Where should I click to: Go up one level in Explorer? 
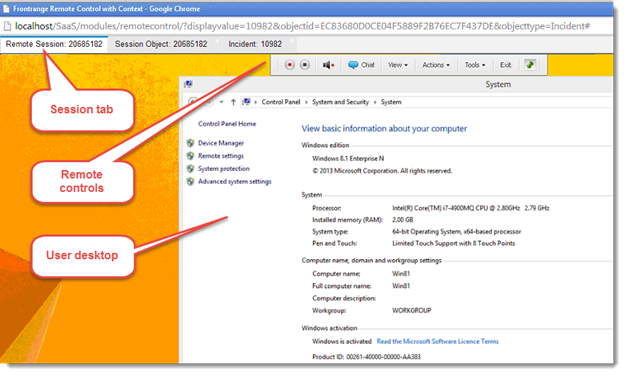coord(233,102)
